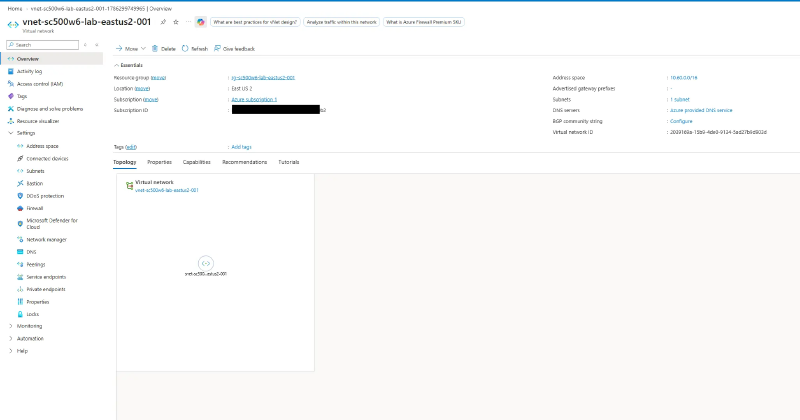
Task: Open Locks settings
Action: [32, 314]
